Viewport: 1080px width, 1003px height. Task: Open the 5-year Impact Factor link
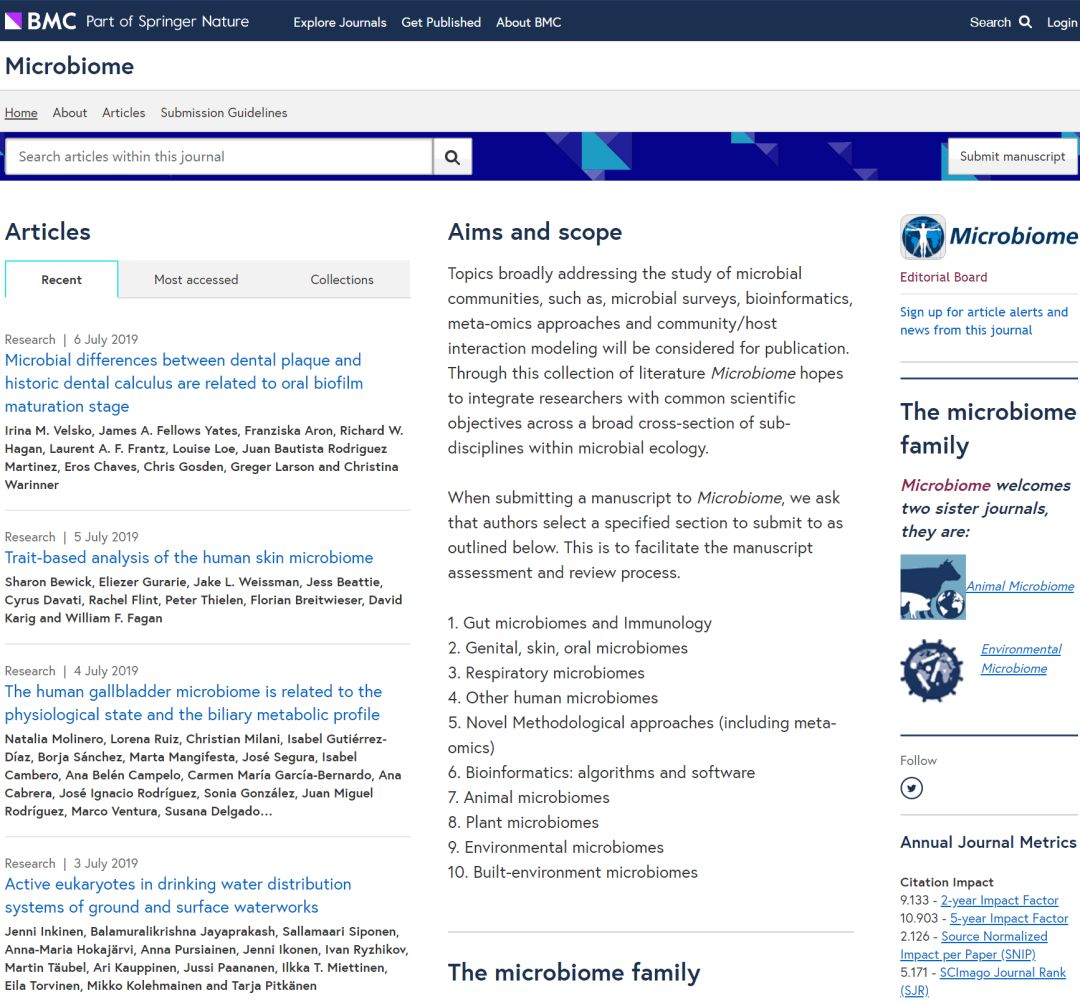tap(1009, 918)
